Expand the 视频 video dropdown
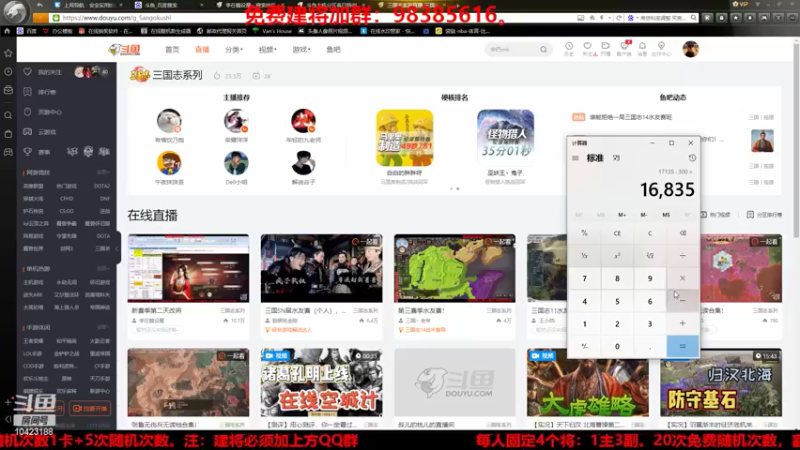The width and height of the screenshot is (800, 450). tap(267, 49)
